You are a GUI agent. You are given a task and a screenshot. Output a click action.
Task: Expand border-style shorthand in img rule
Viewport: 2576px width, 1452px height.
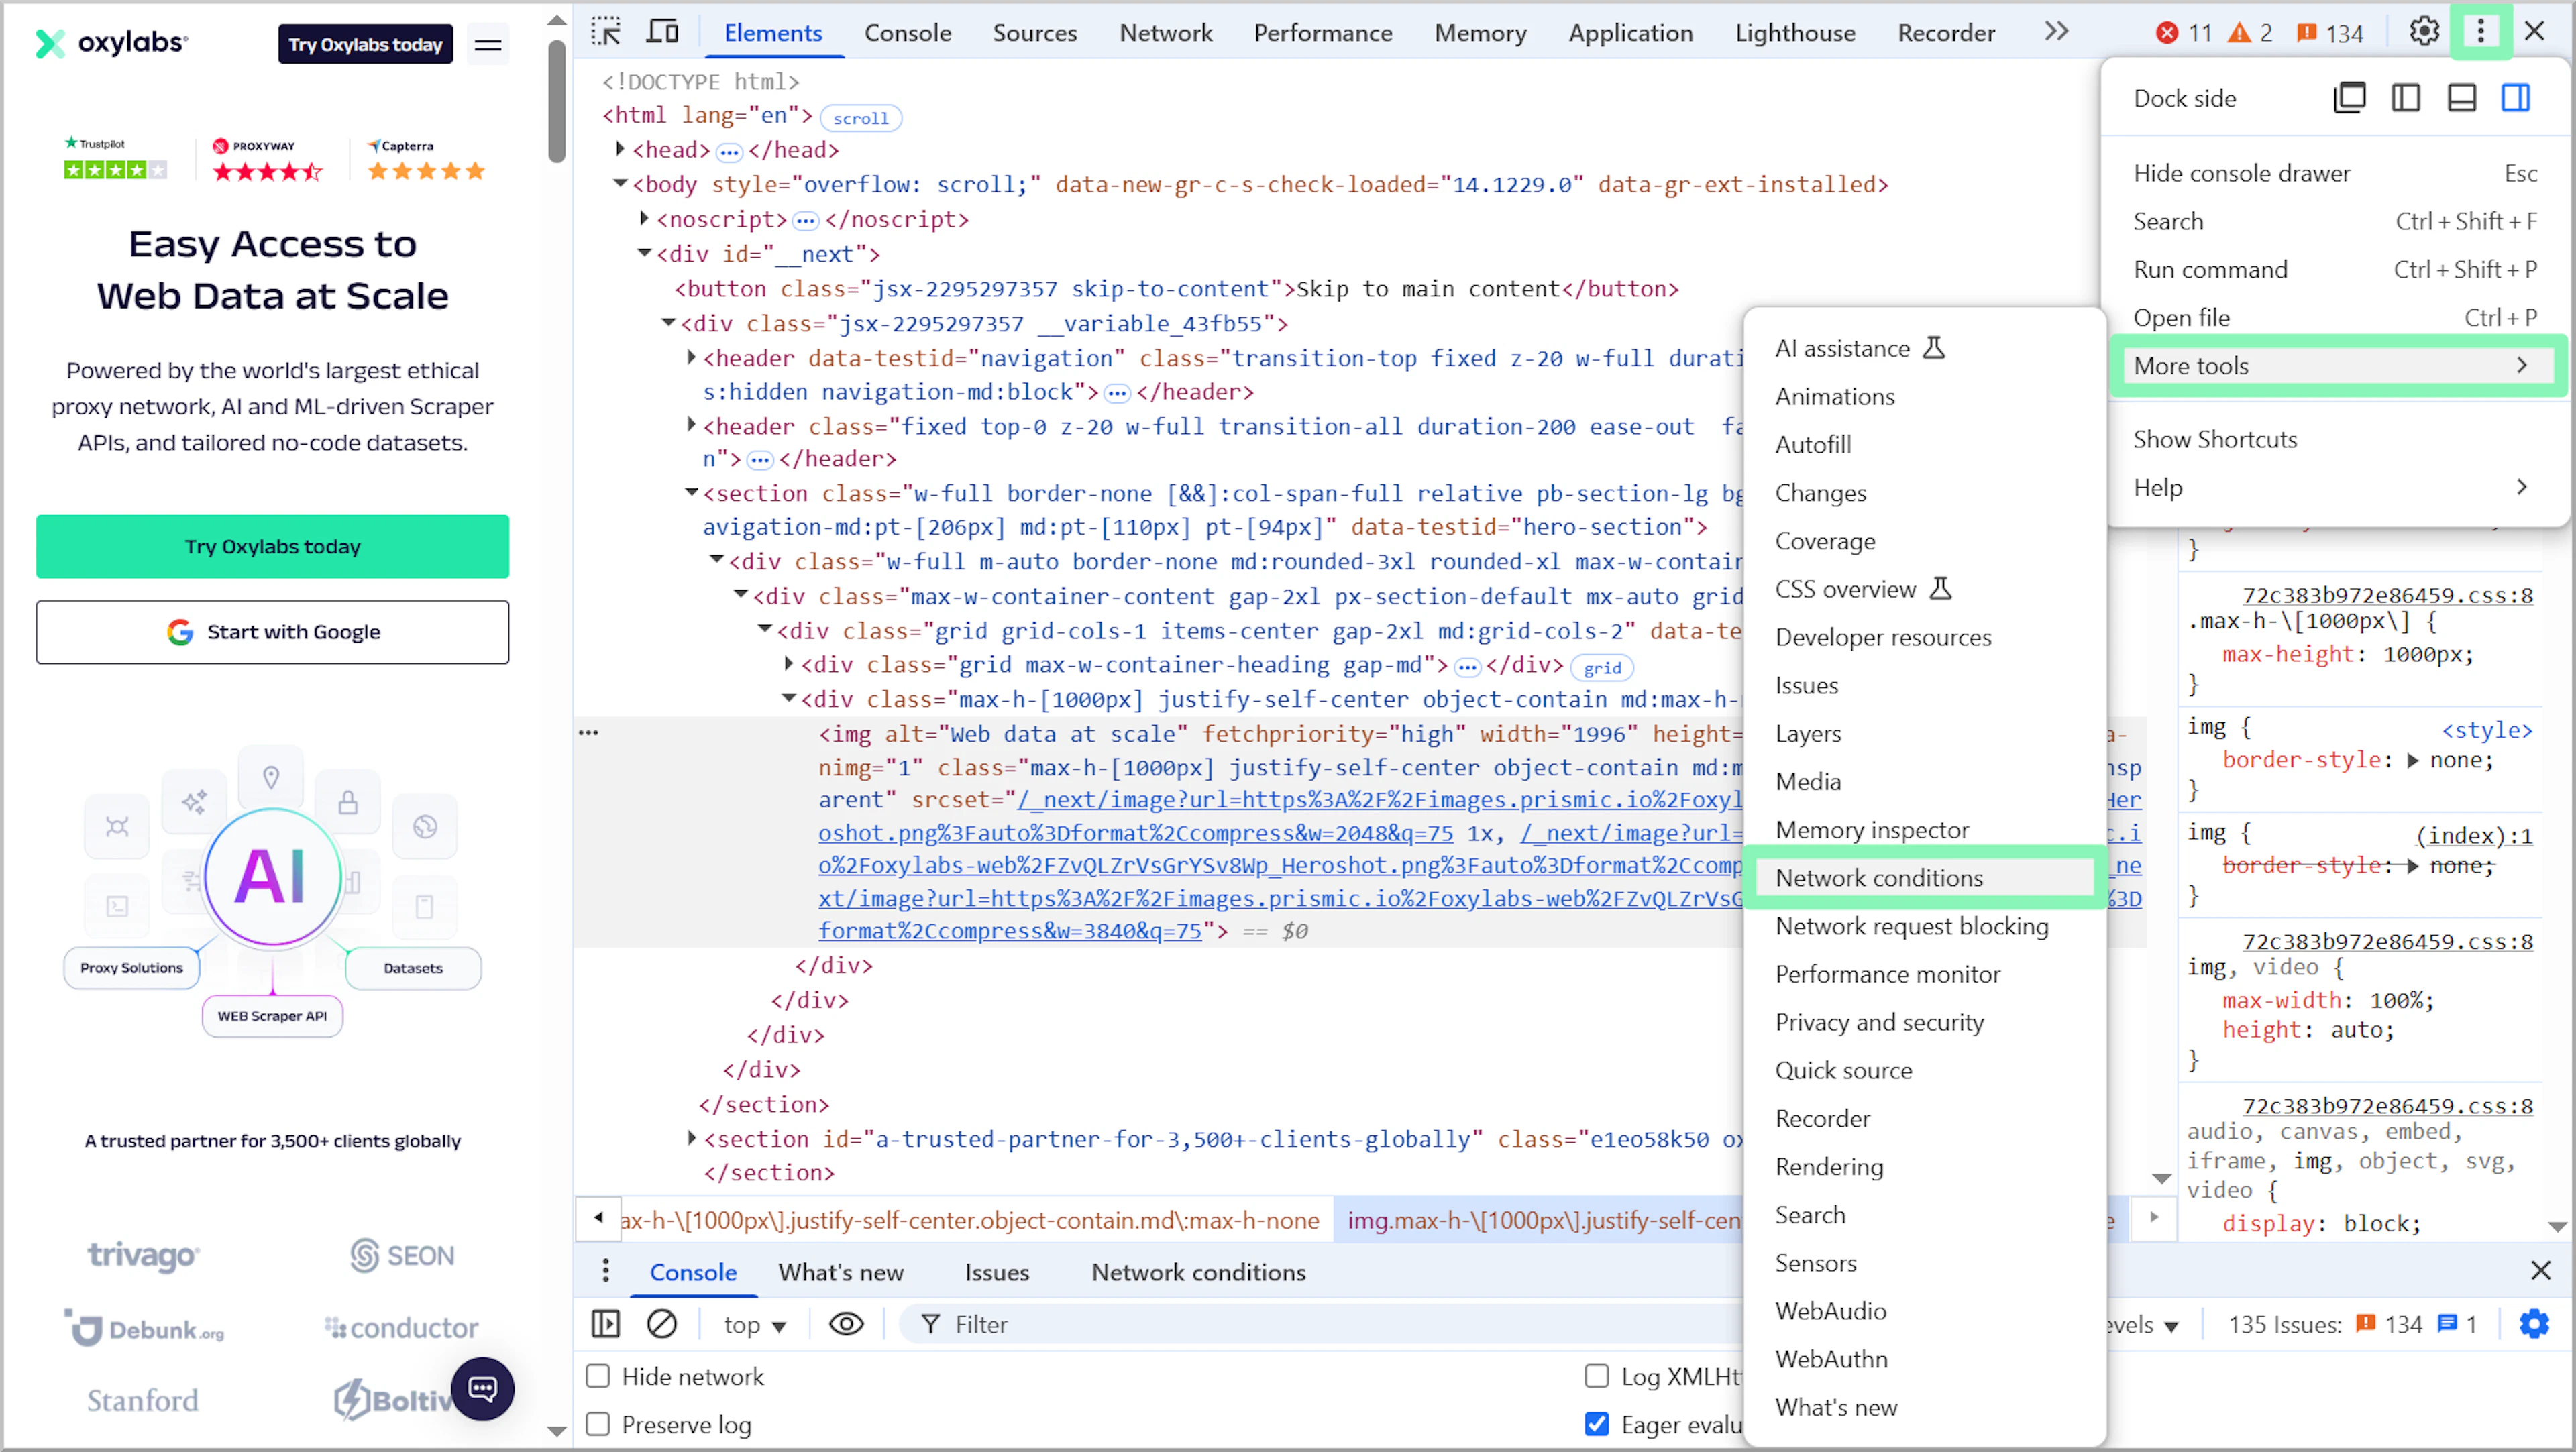(2412, 760)
